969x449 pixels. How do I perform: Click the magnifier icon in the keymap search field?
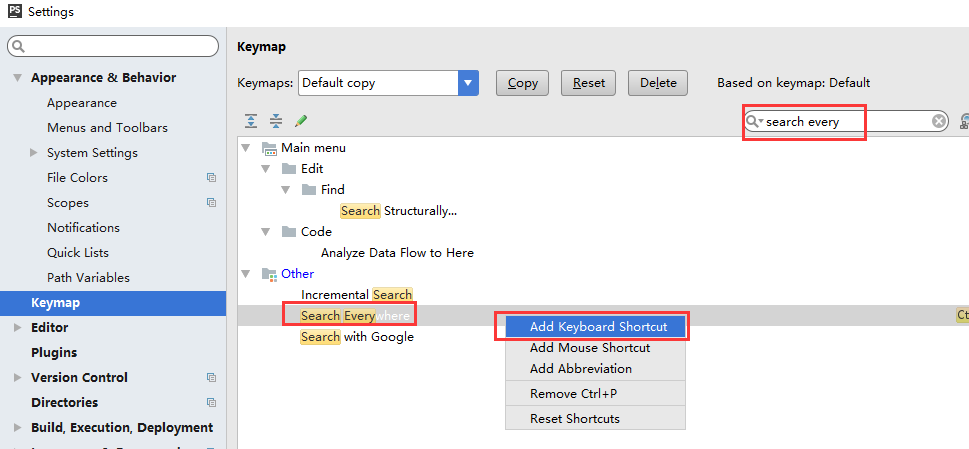[753, 121]
